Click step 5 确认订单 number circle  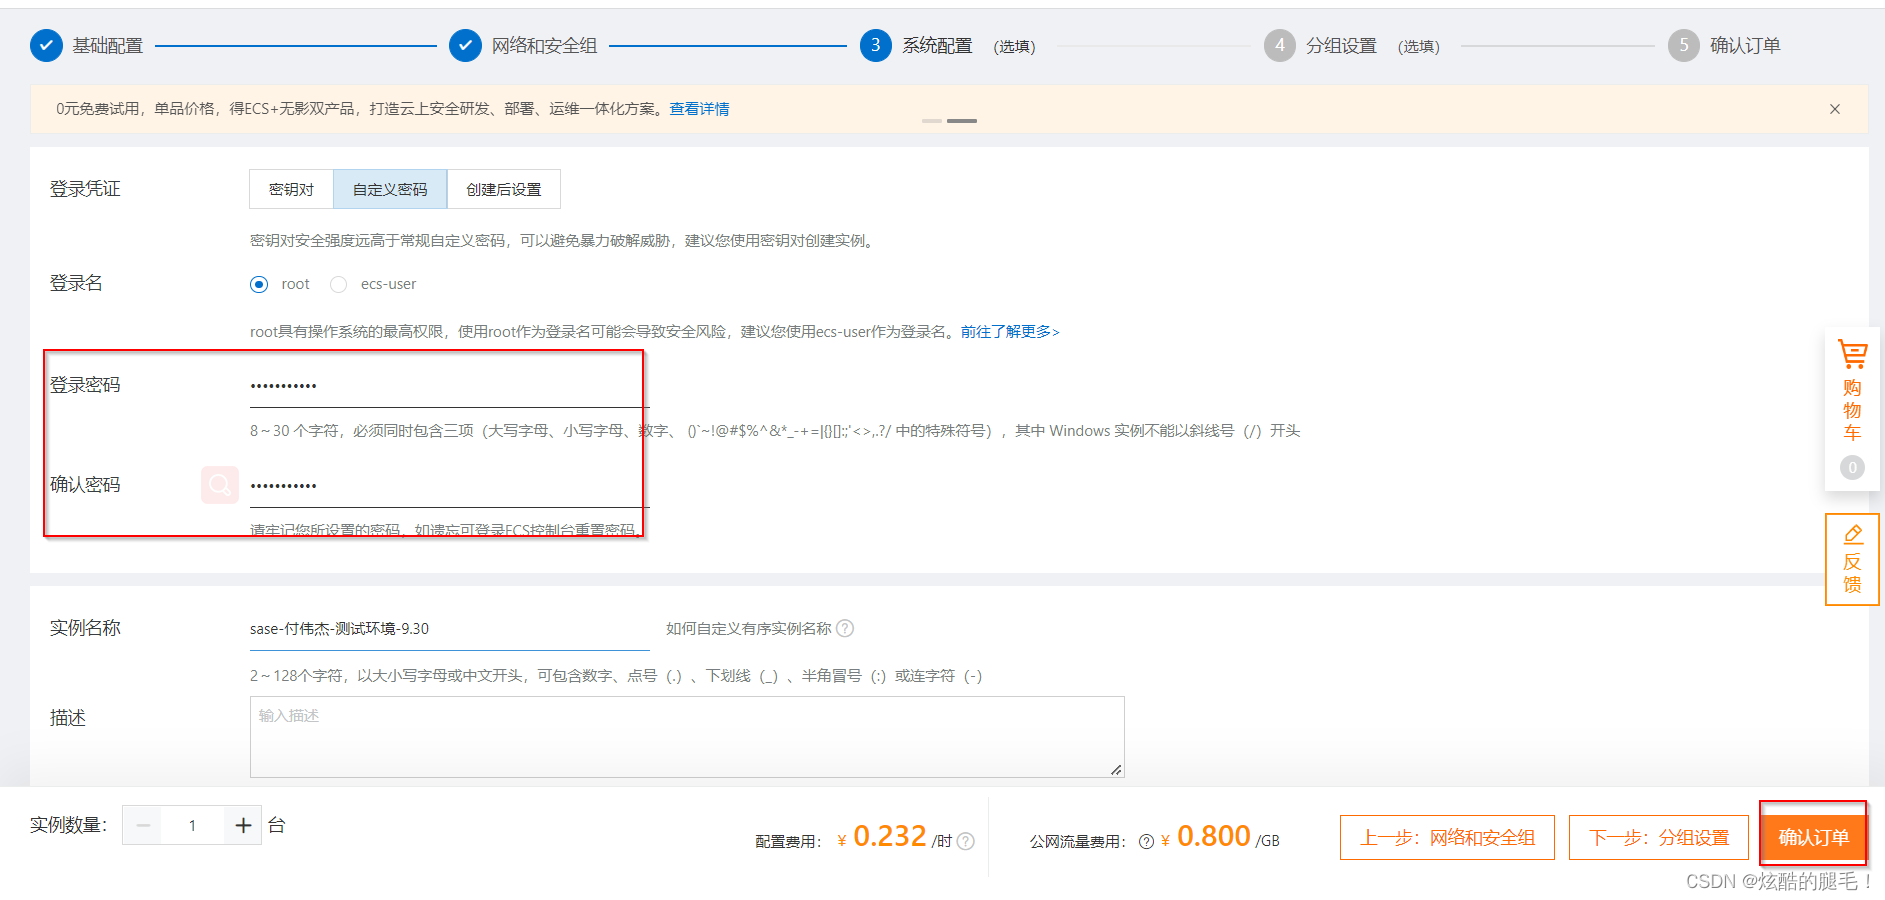click(x=1684, y=46)
